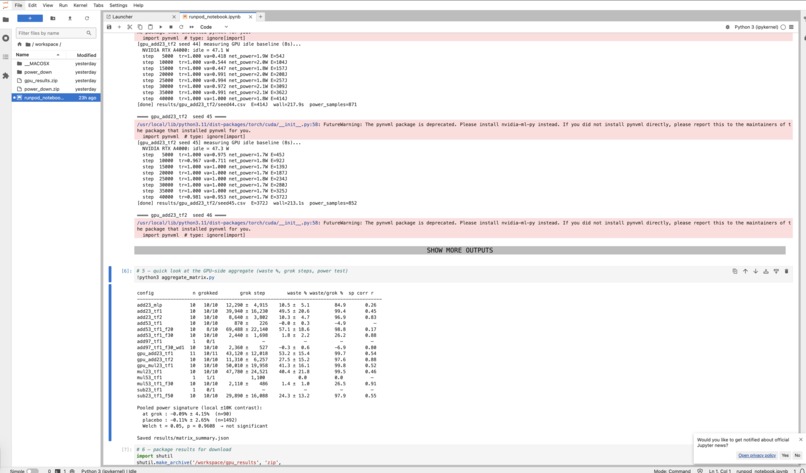Screen dimensions: 806x473
Task: Click the Upload Files icon
Action: pyautogui.click(x=70, y=18)
